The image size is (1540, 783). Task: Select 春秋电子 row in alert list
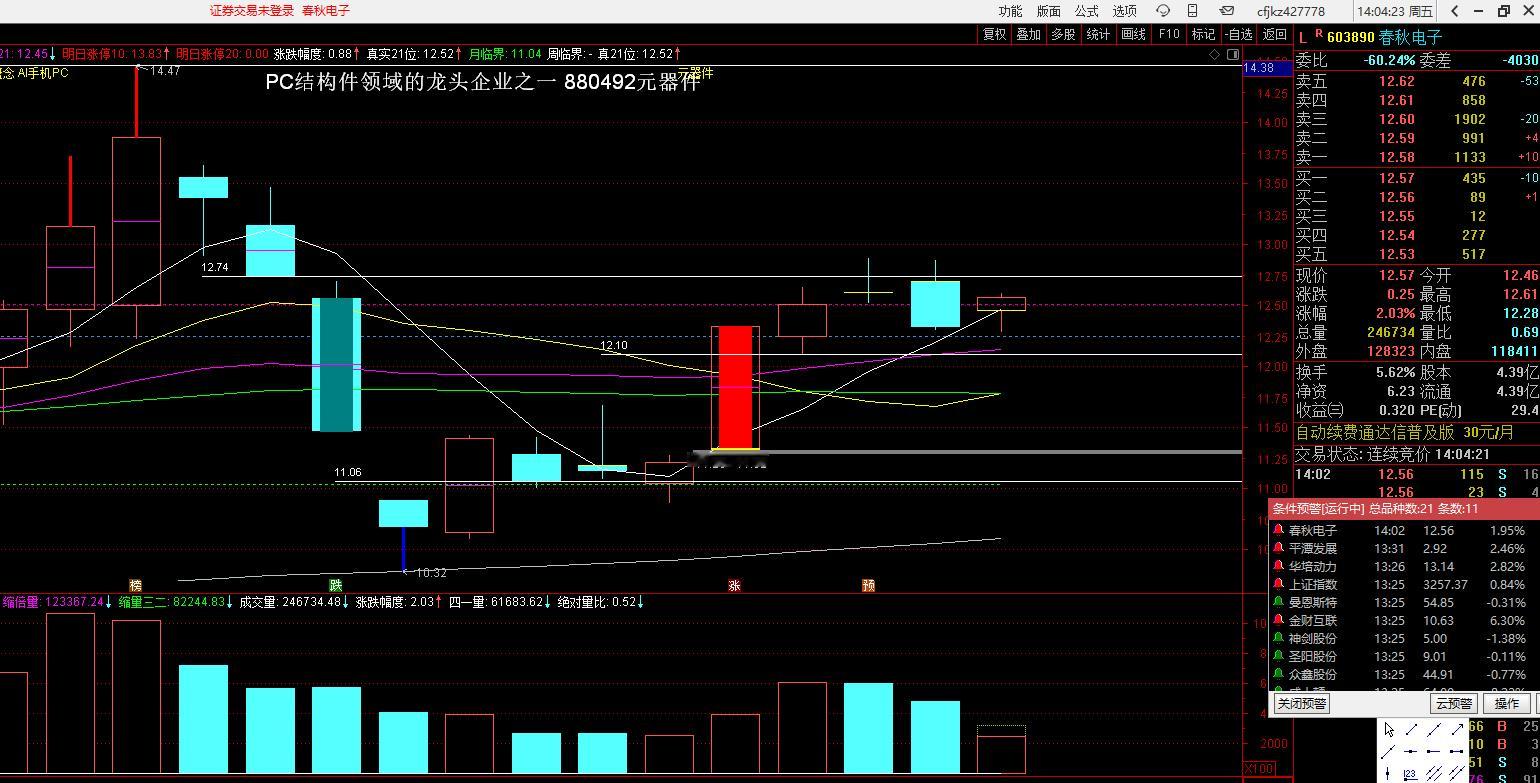(1404, 530)
